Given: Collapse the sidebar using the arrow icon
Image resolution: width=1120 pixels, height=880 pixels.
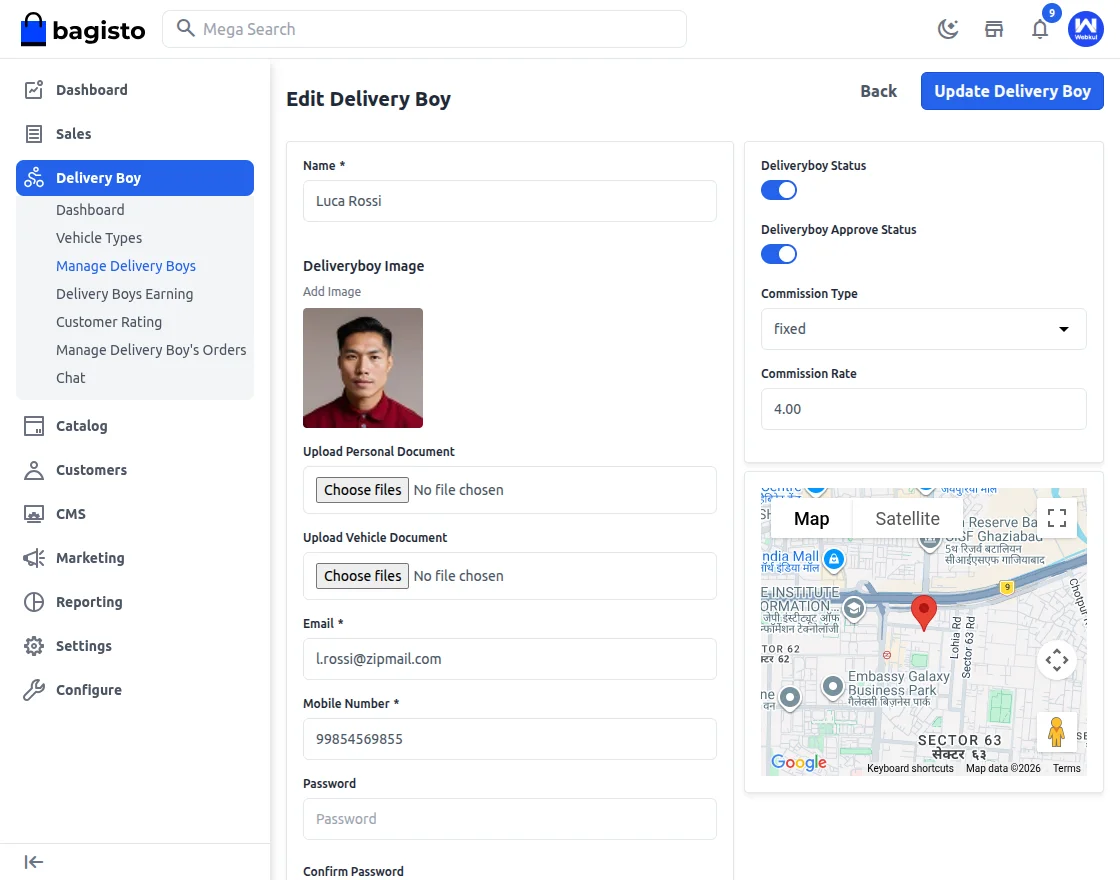Looking at the screenshot, I should pos(33,861).
